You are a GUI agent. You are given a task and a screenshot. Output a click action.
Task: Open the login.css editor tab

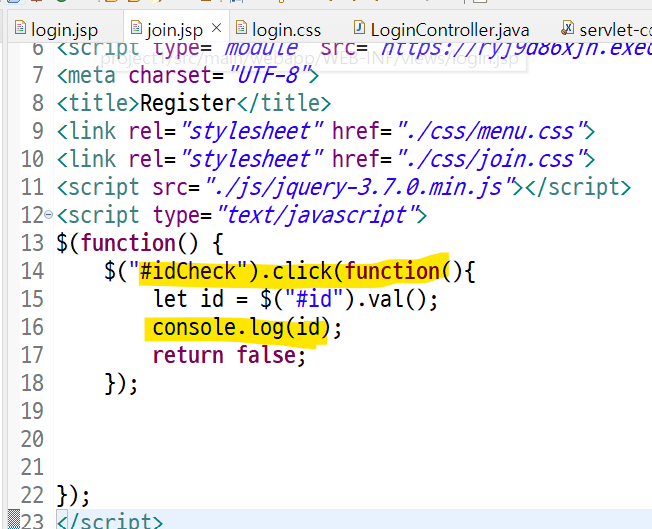[x=278, y=30]
